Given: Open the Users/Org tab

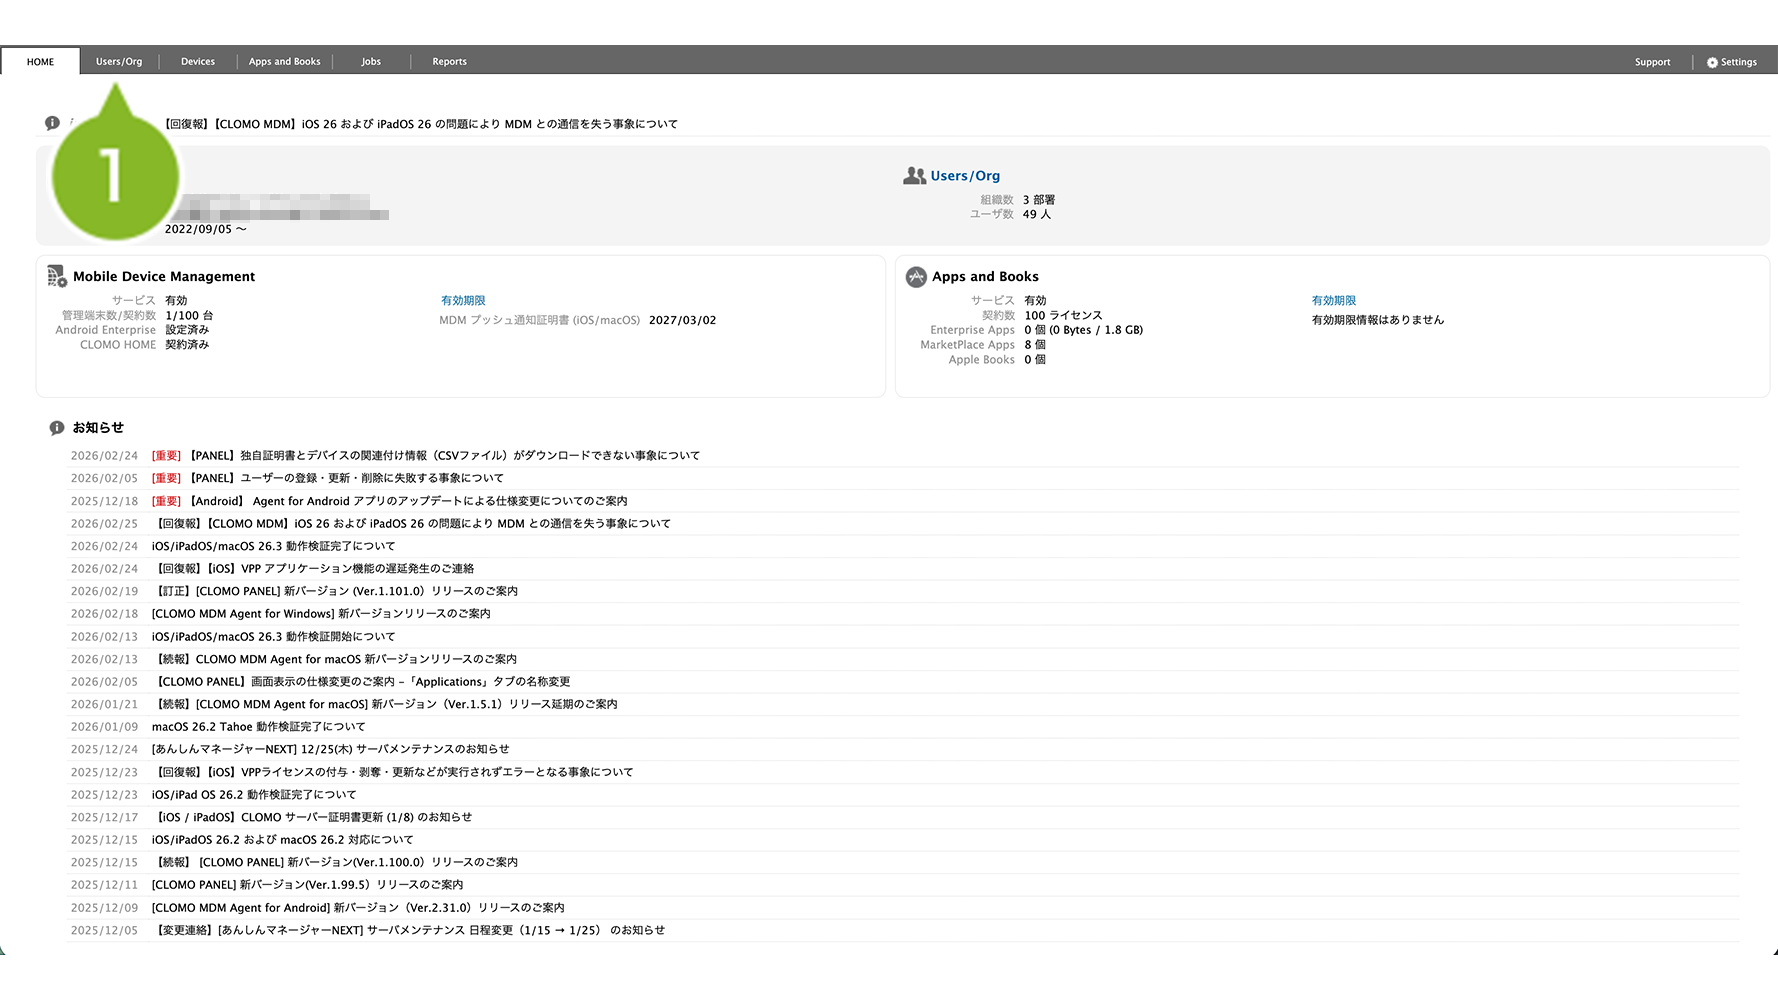Looking at the screenshot, I should [119, 62].
